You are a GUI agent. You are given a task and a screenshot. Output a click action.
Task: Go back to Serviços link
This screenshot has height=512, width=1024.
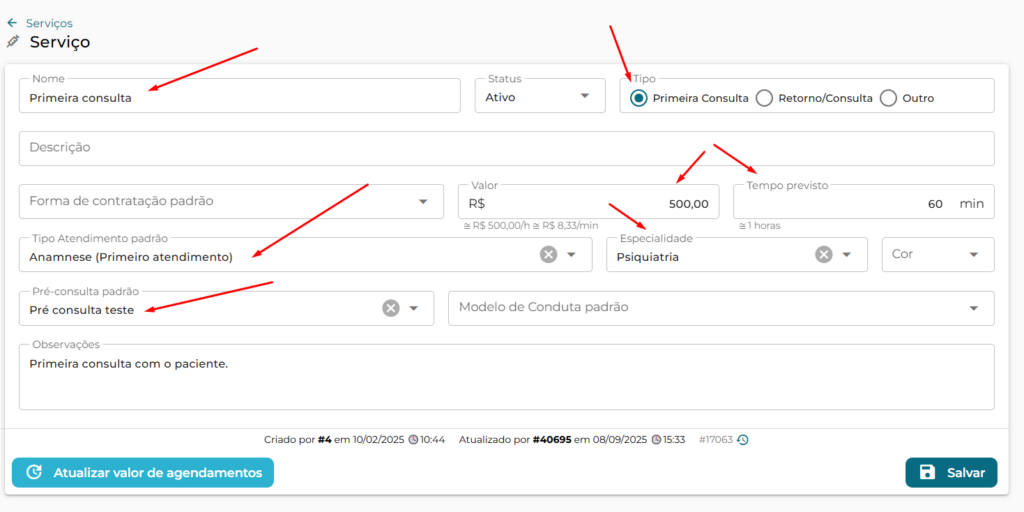49,24
